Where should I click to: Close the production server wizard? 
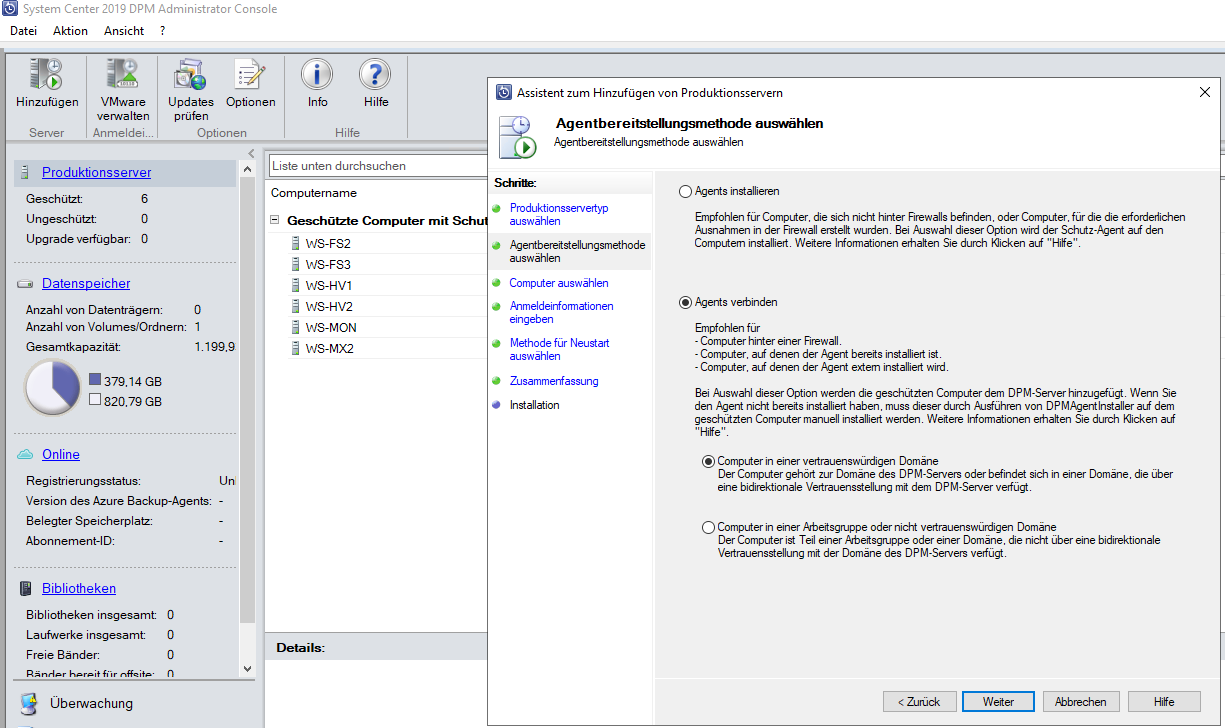[1204, 92]
